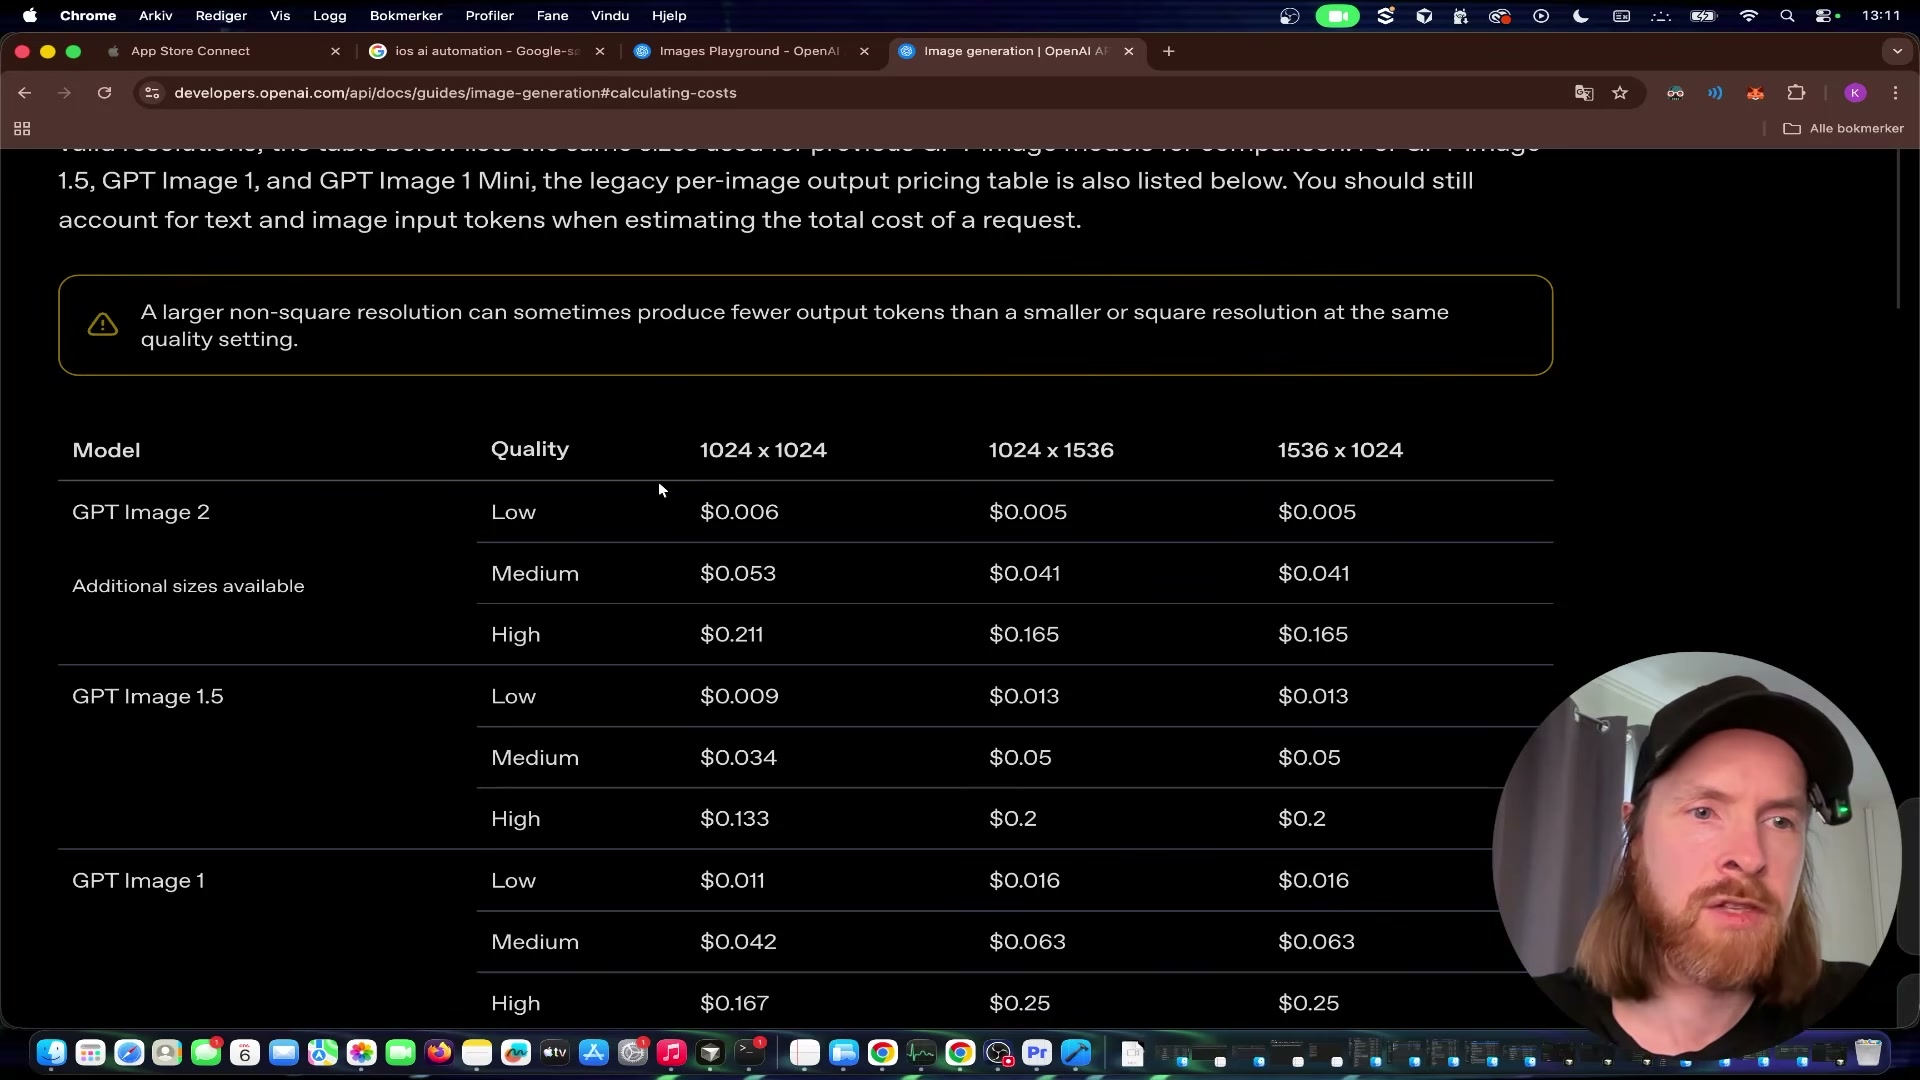Open the Music app in the Dock

tap(672, 1053)
